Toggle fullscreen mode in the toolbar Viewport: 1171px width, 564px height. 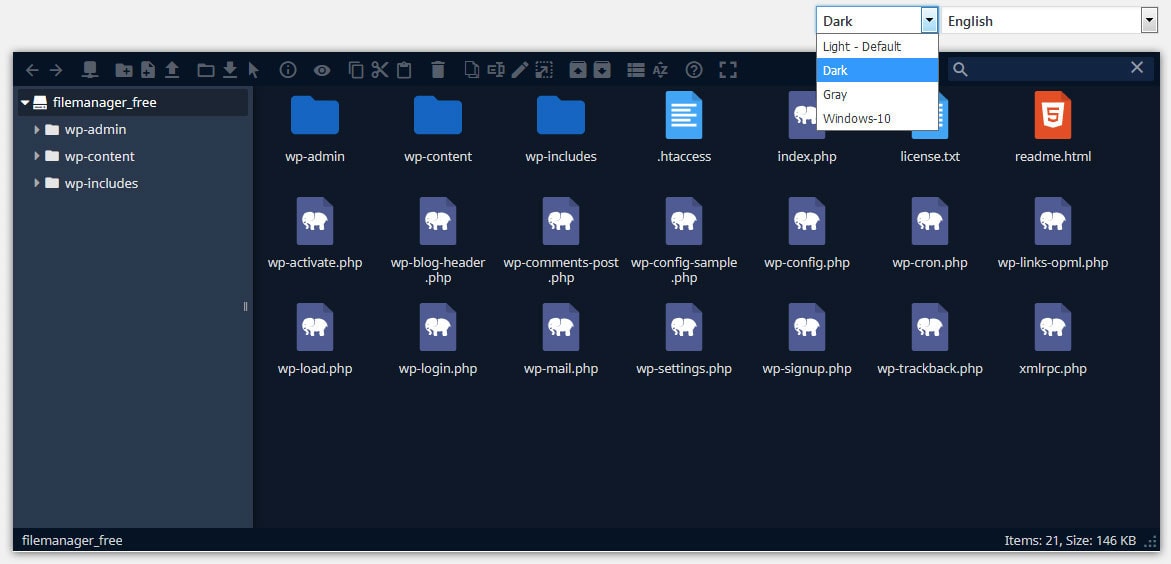coord(728,70)
